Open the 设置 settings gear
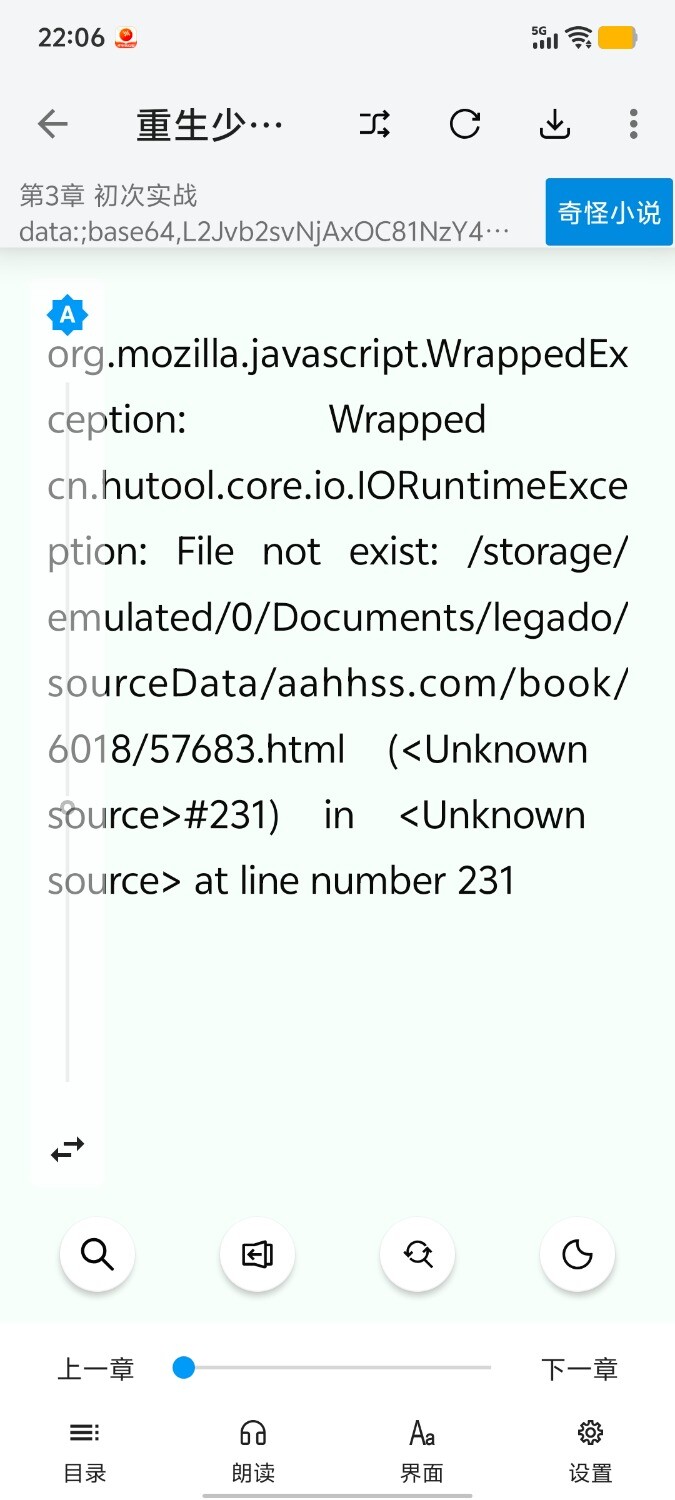Viewport: 675px width, 1500px height. [590, 1452]
